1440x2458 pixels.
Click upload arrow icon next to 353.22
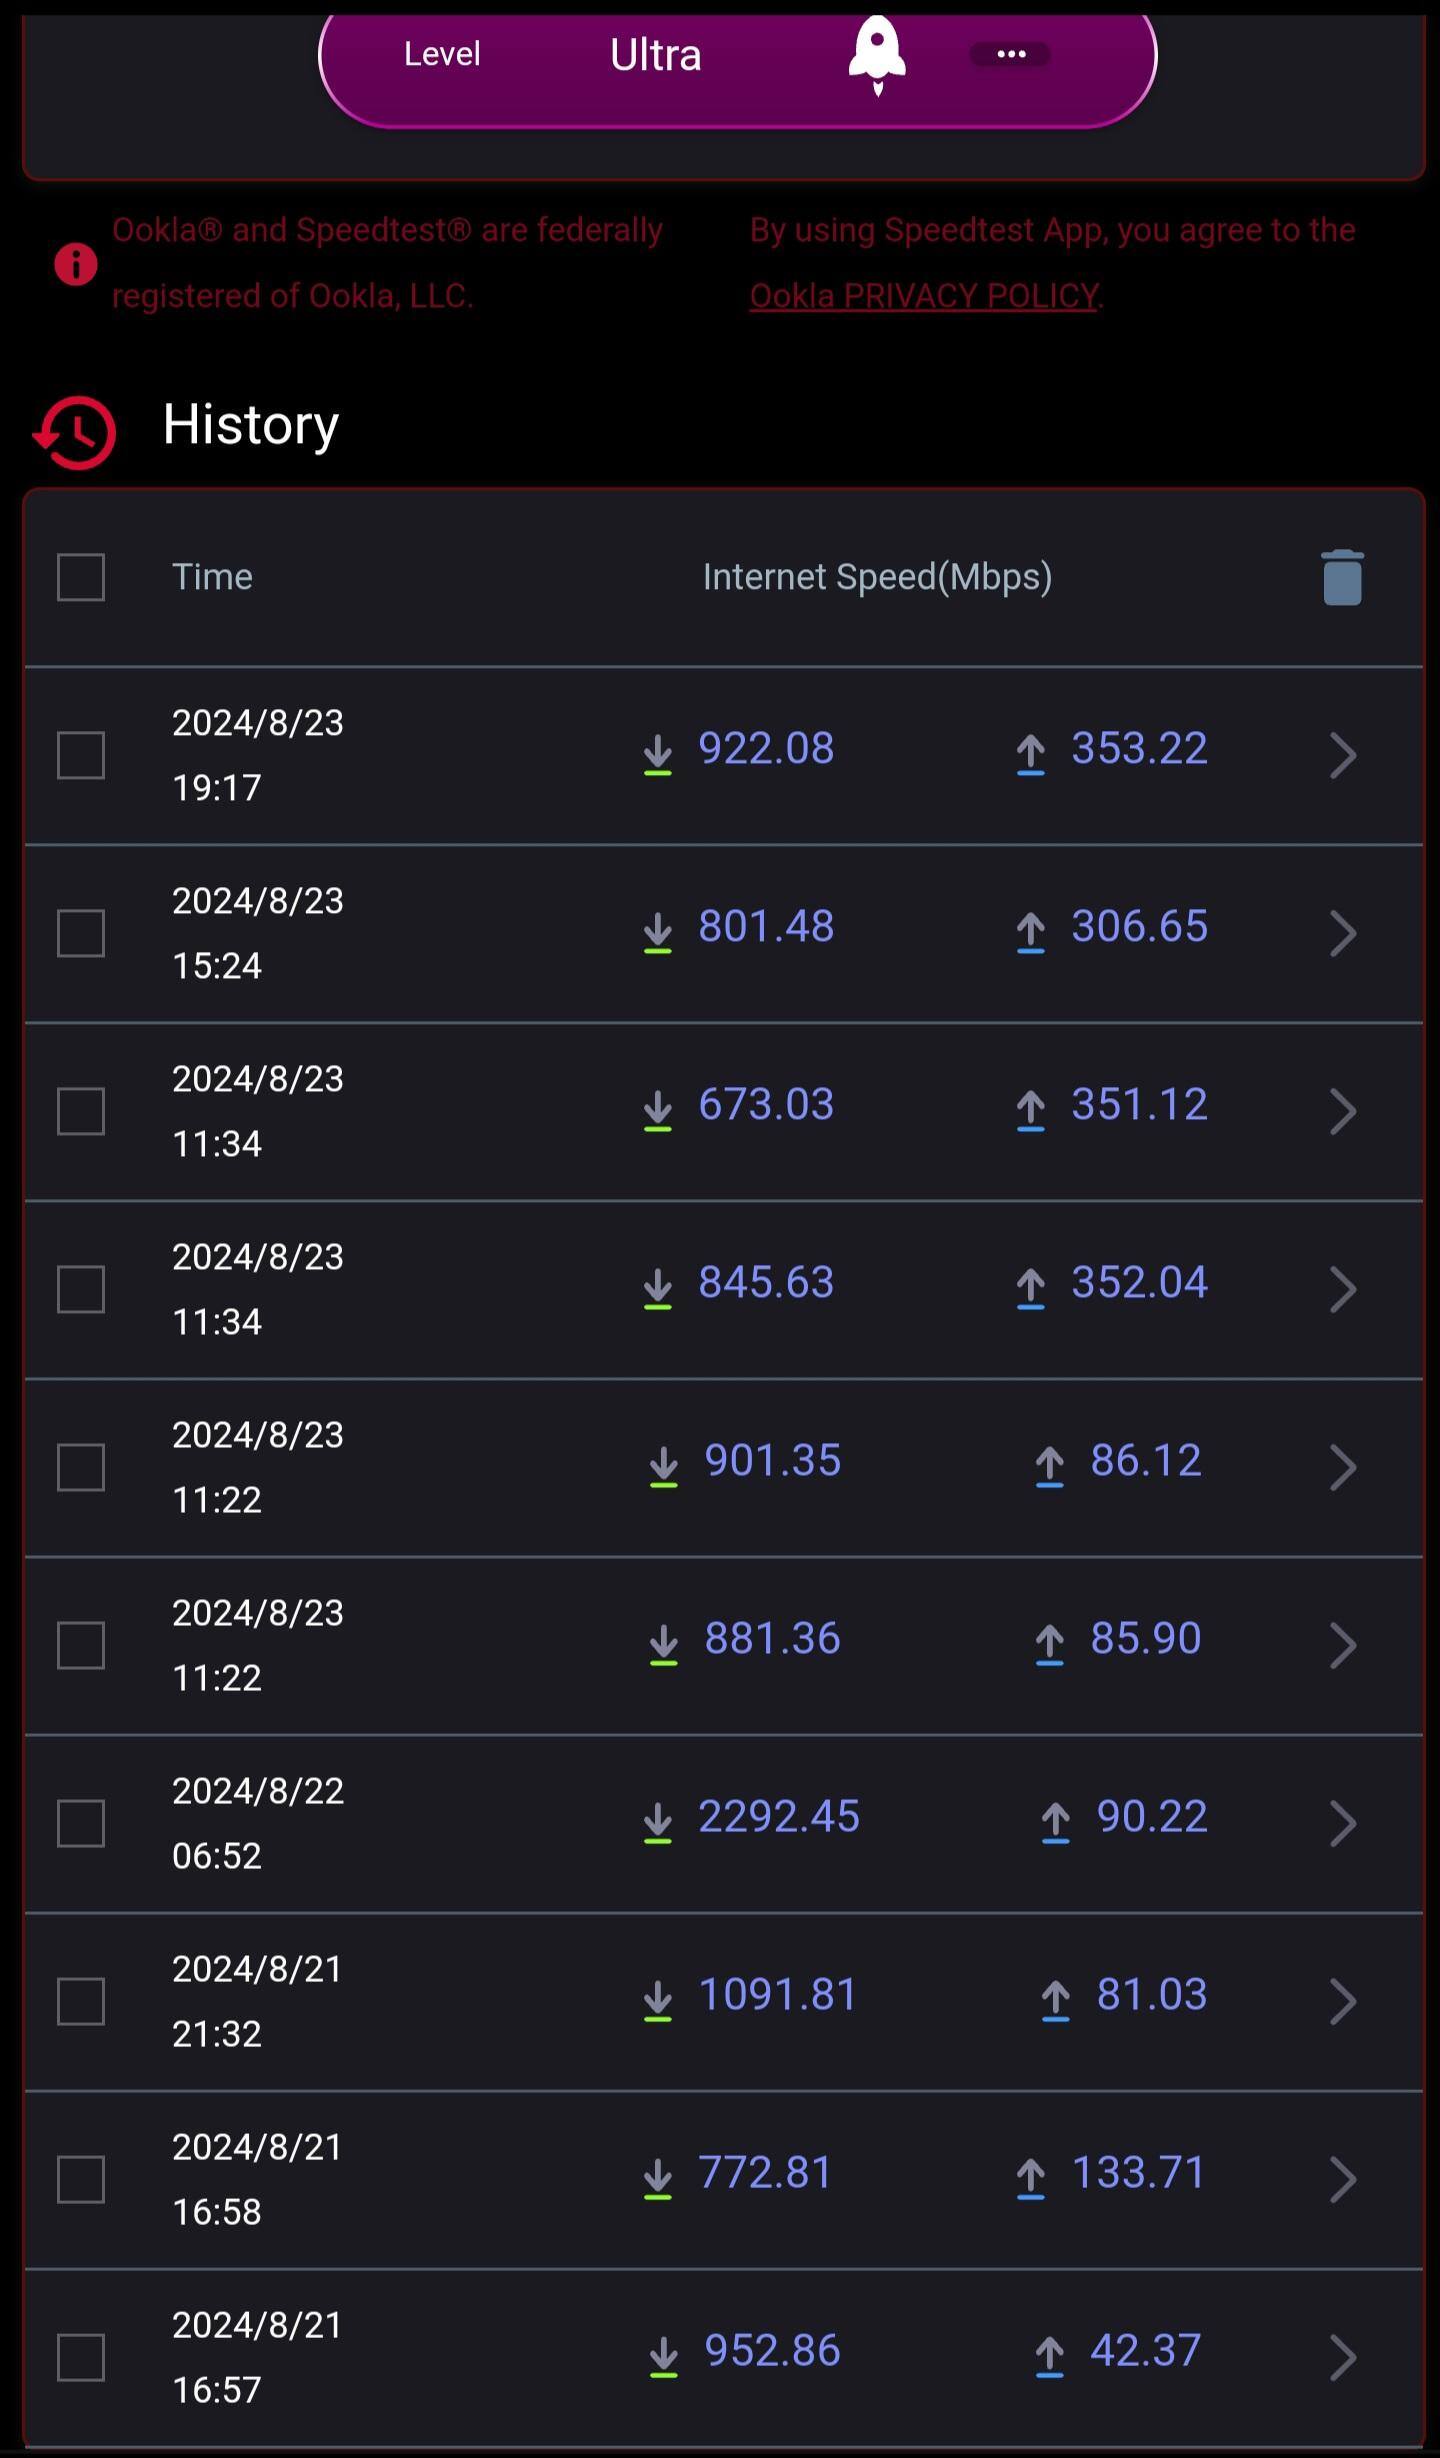coord(1031,755)
